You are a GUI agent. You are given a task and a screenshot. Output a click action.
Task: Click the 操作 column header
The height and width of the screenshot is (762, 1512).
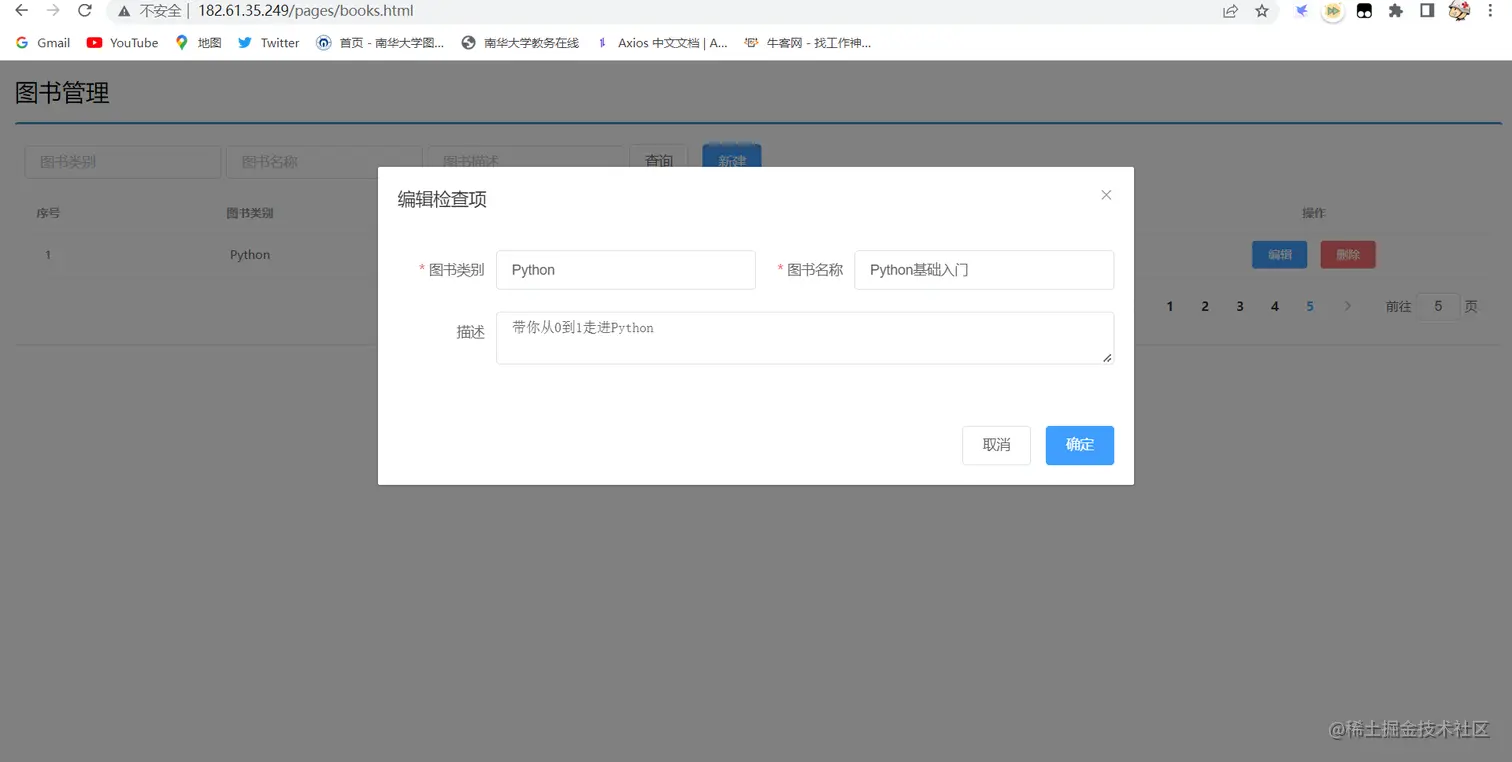pyautogui.click(x=1314, y=213)
